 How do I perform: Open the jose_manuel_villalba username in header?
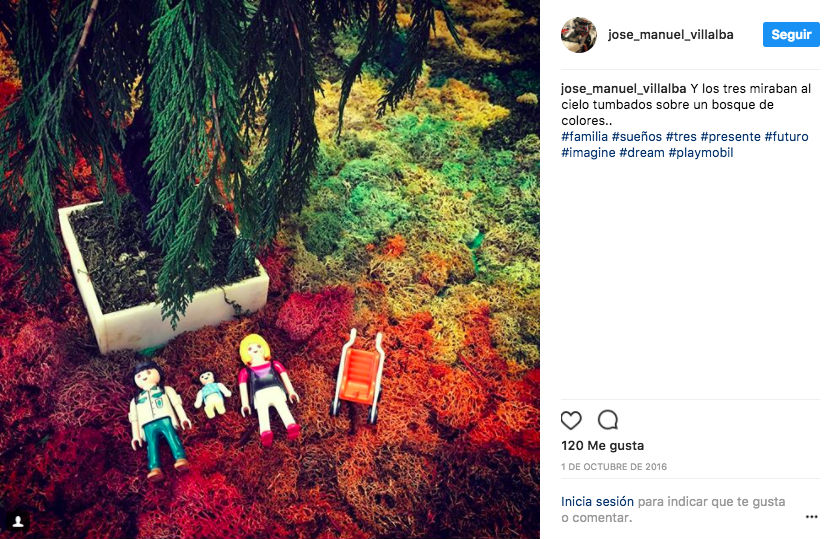tap(671, 35)
